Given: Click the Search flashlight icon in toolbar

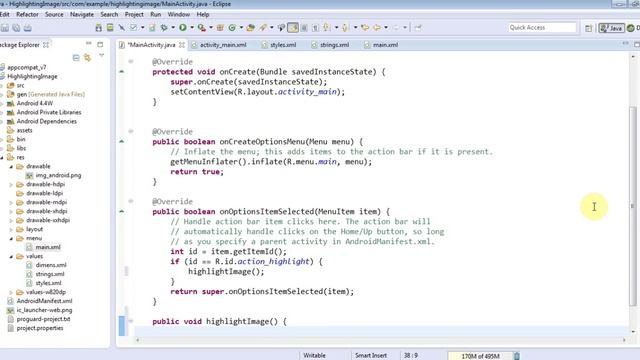Looking at the screenshot, I should click(x=263, y=28).
